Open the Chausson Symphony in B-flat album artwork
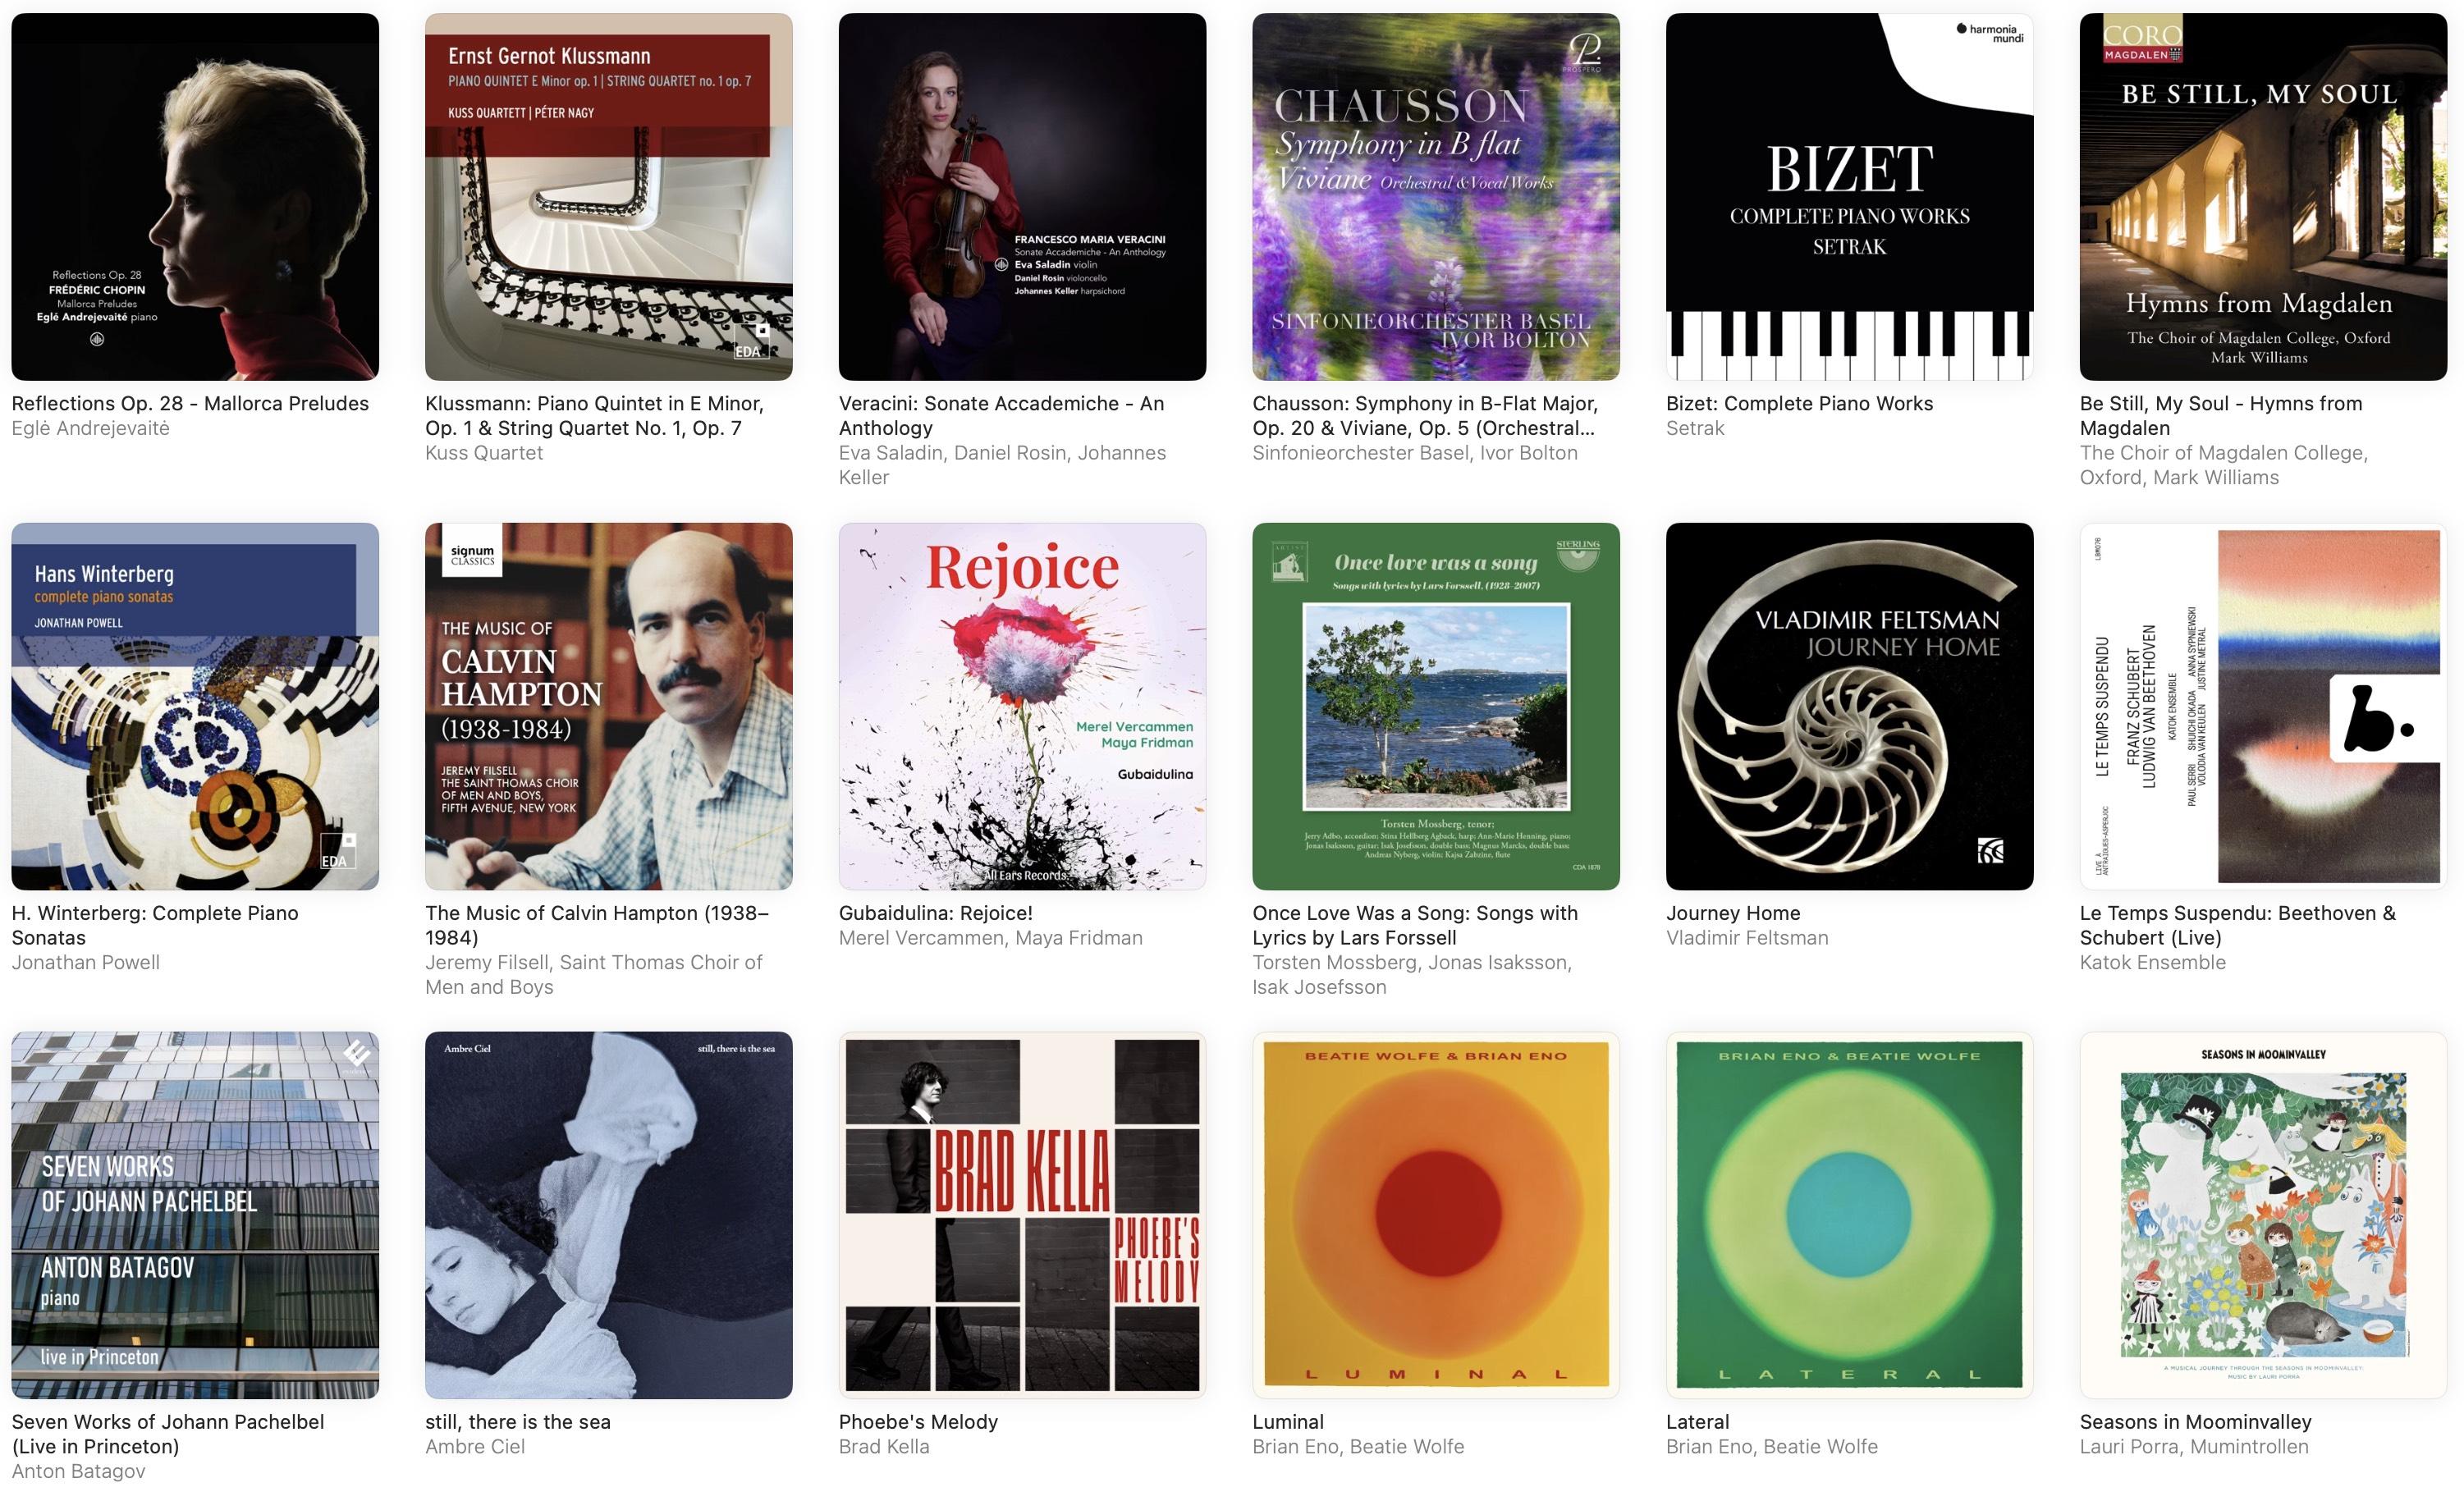The image size is (2464, 1510). [x=1436, y=197]
